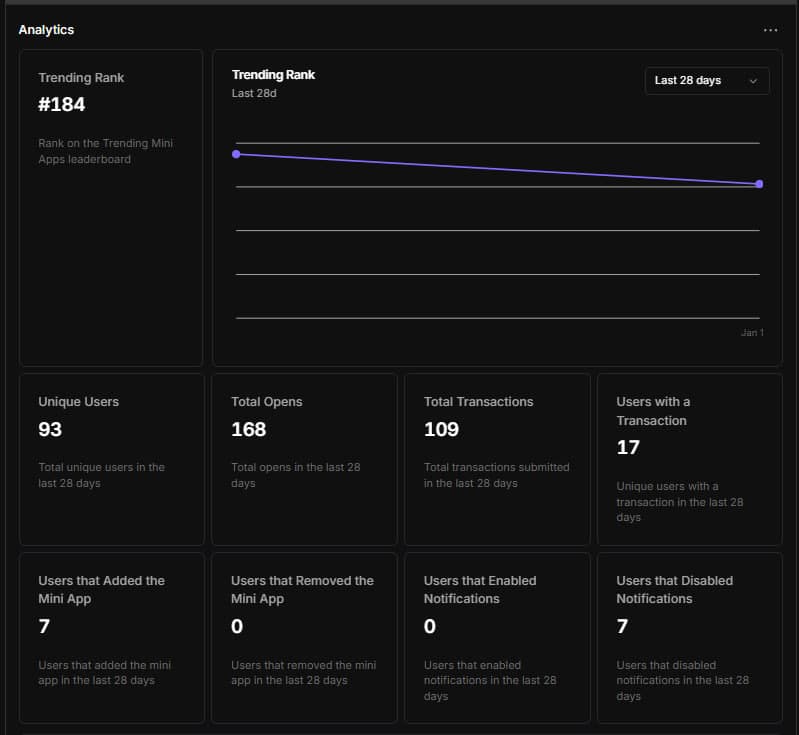
Task: Click the Users with a Transaction heading
Action: click(x=653, y=411)
